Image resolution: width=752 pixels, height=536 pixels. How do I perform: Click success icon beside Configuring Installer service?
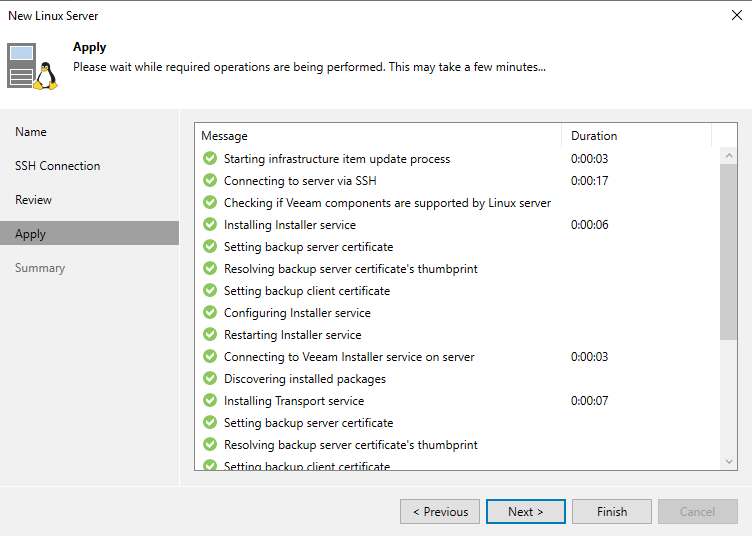[210, 313]
